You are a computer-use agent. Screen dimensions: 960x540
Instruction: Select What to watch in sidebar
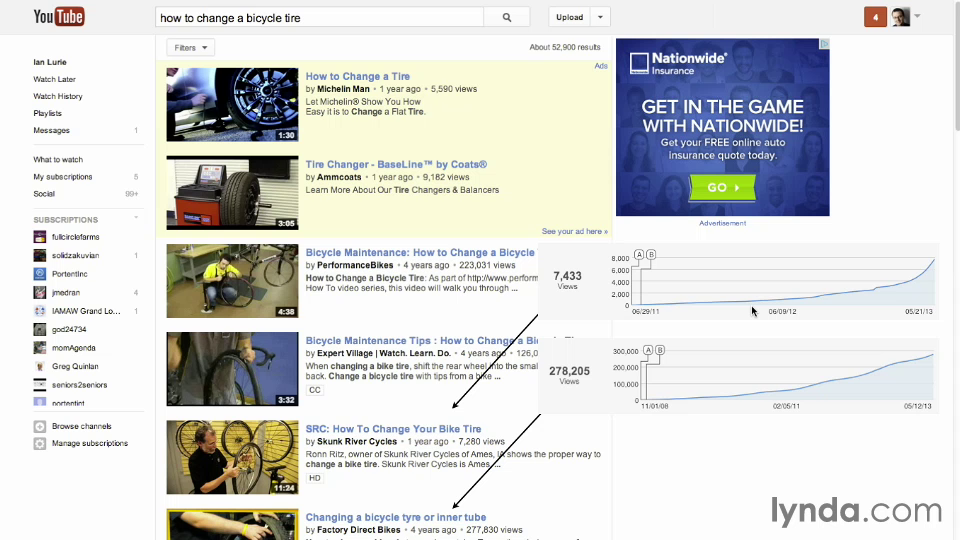[58, 159]
